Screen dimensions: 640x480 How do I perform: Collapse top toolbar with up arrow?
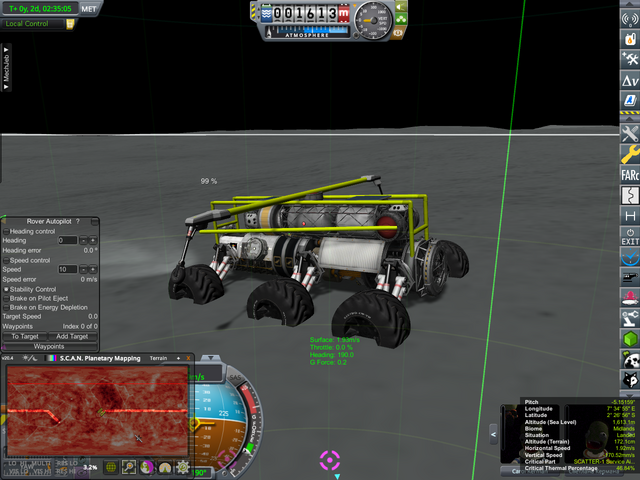[630, 4]
